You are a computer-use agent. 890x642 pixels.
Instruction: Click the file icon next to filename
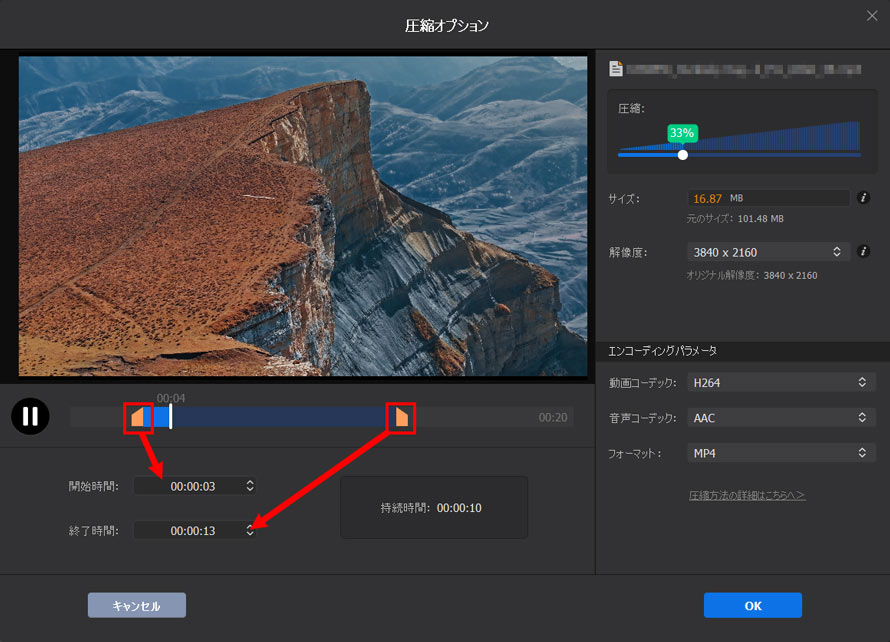(617, 69)
